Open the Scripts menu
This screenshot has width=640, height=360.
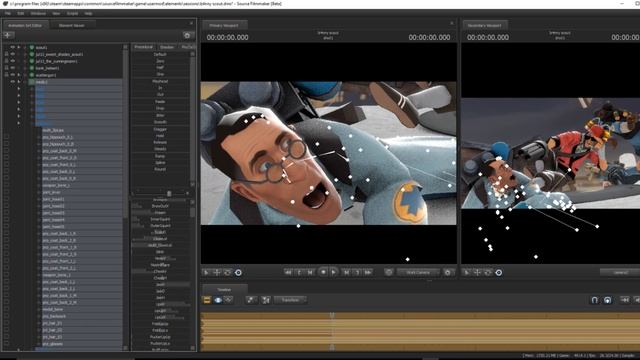pos(72,13)
